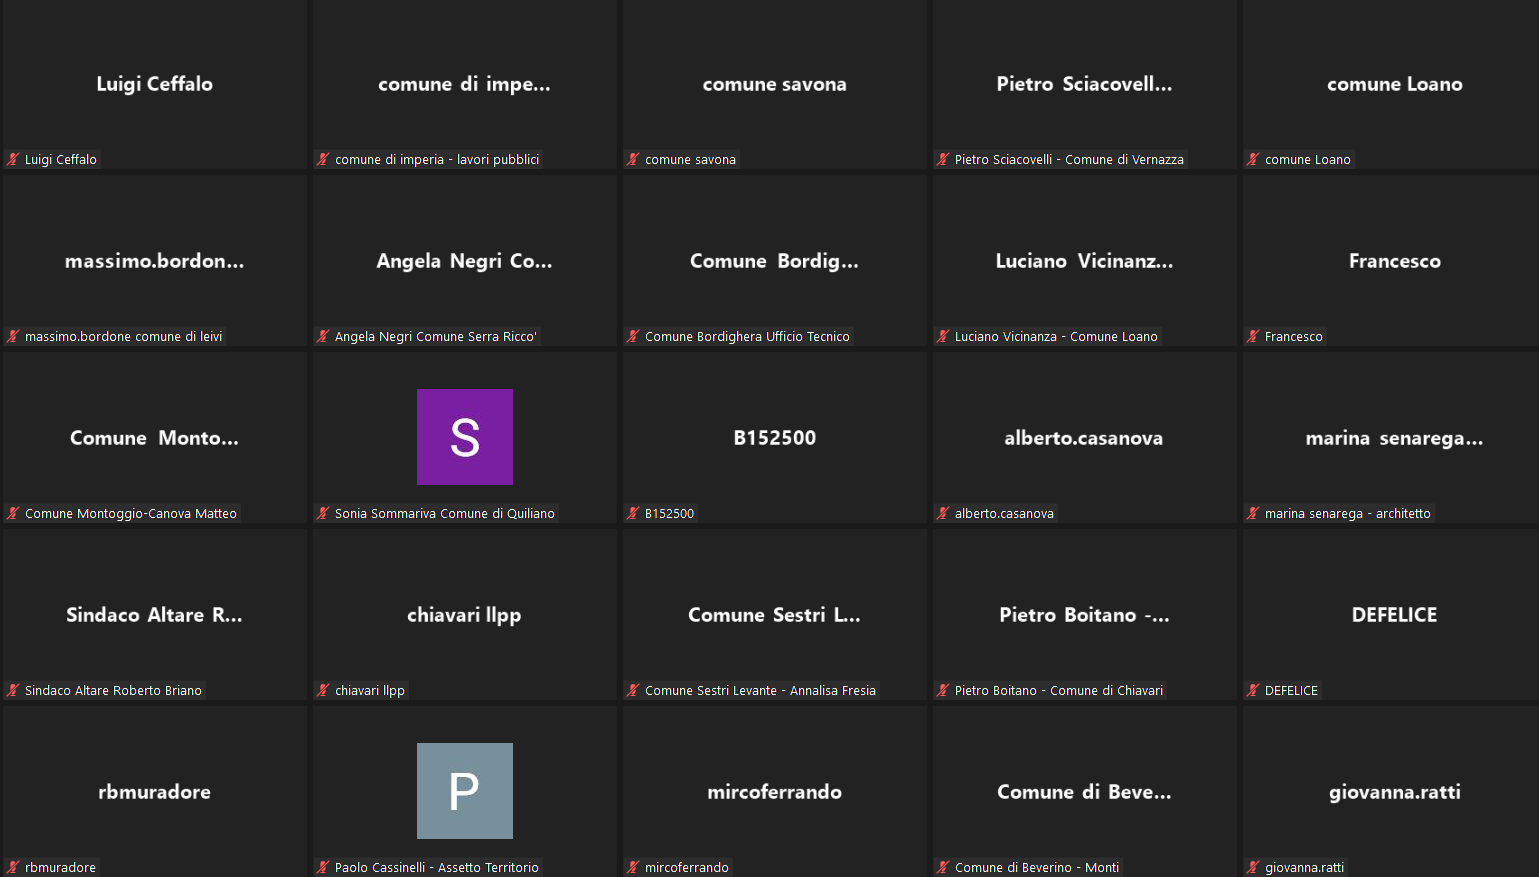1539x877 pixels.
Task: Click muted mic icon for Angela Negri Comune Serra Ricco'
Action: 323,336
